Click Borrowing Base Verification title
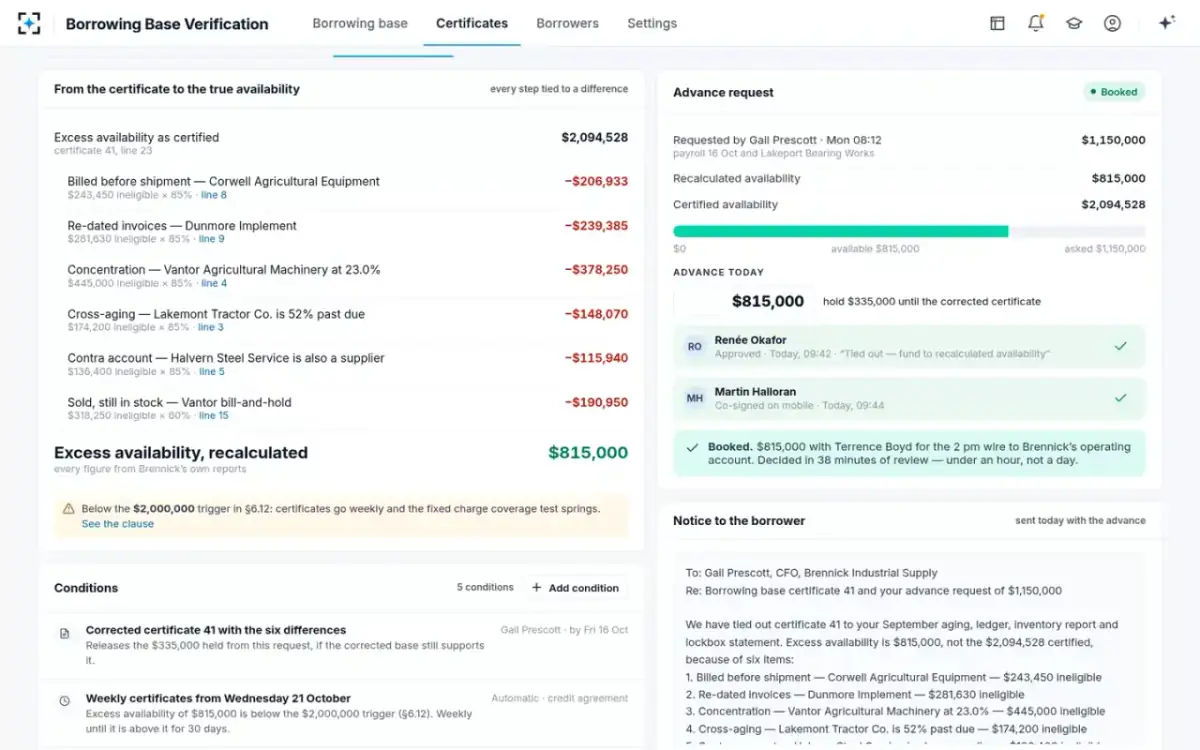 [x=167, y=23]
